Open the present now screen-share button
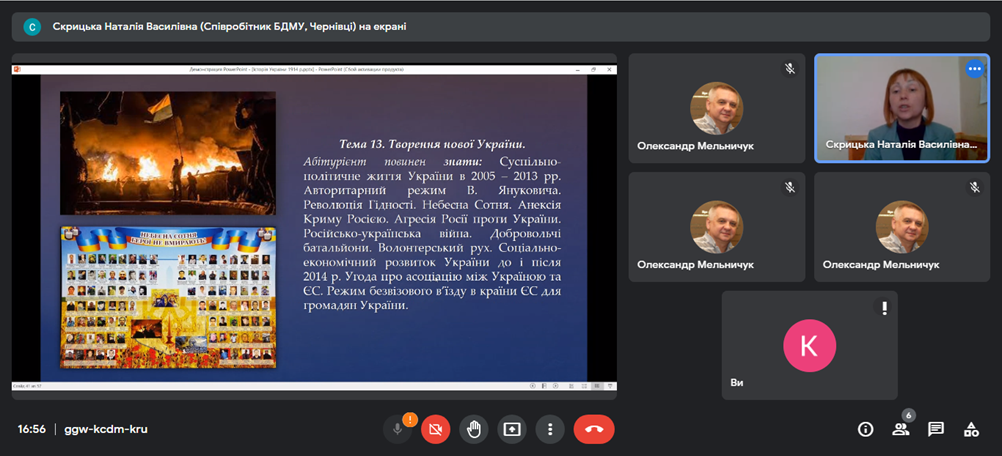The height and width of the screenshot is (456, 1002). point(512,430)
